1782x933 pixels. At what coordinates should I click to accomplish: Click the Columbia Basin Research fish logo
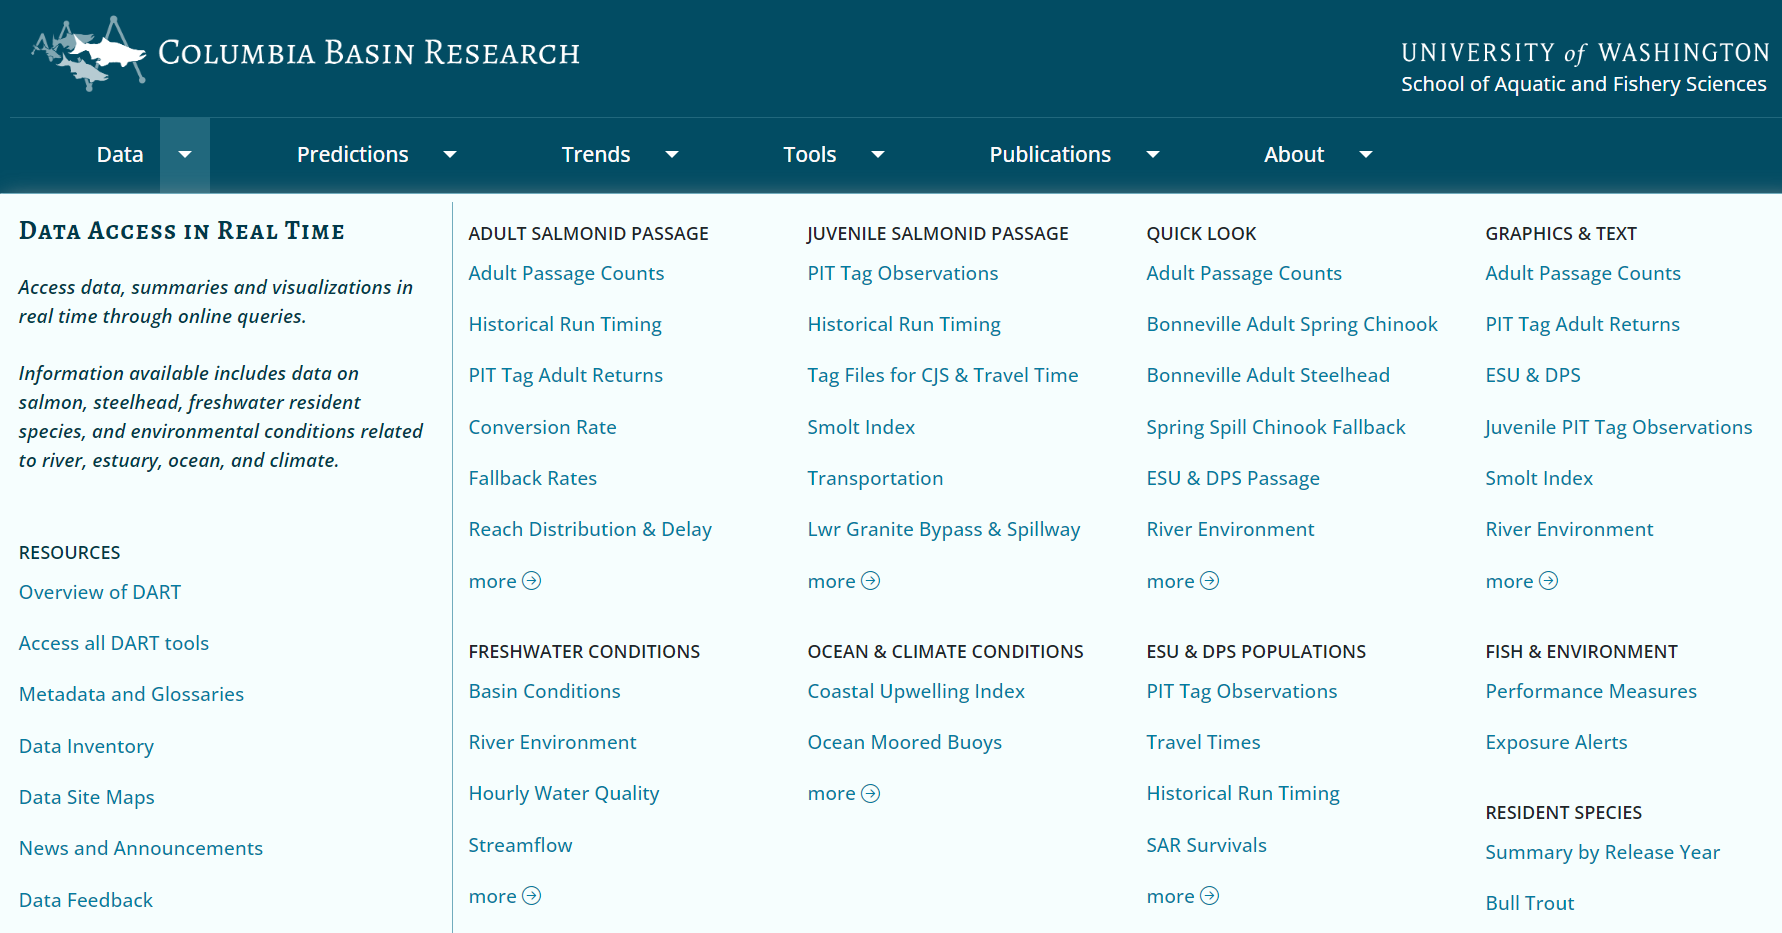[x=90, y=53]
